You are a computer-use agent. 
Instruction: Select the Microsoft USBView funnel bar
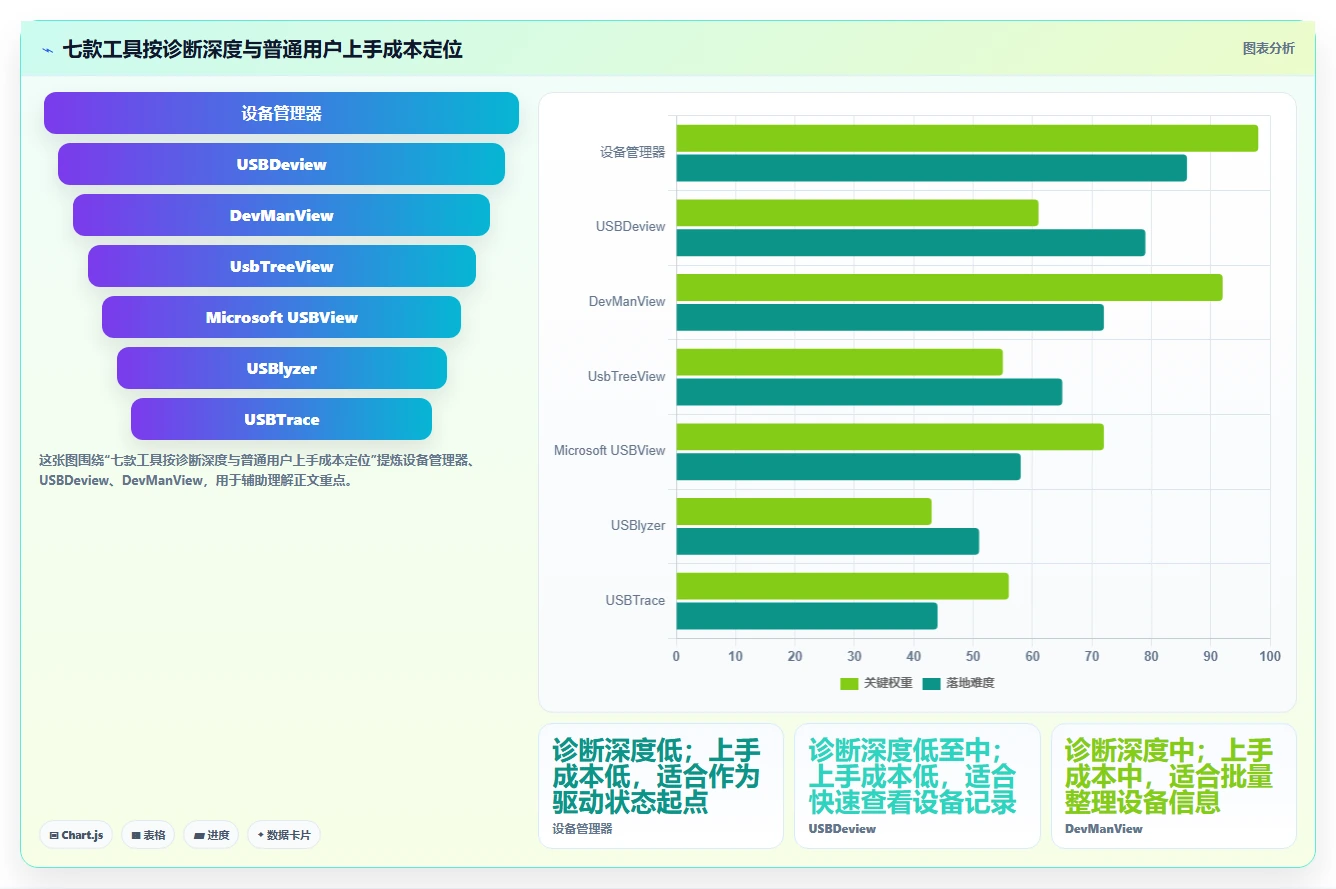(x=281, y=317)
